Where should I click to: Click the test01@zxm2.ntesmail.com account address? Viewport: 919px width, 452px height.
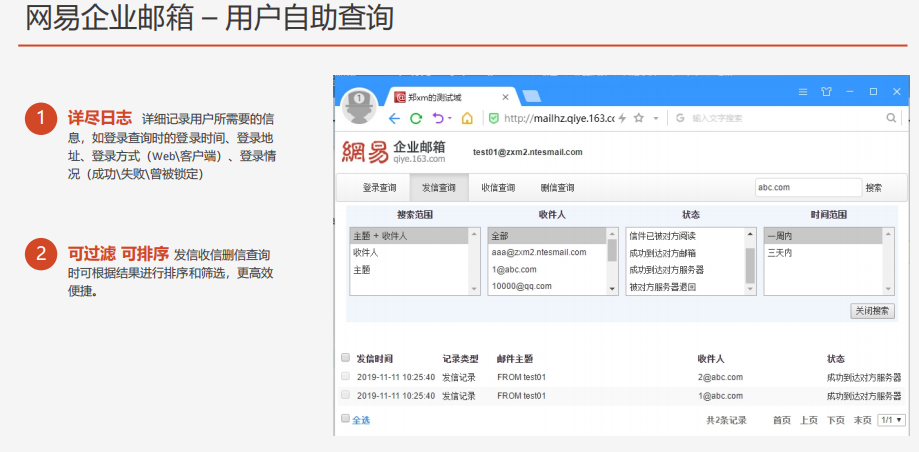click(x=527, y=152)
